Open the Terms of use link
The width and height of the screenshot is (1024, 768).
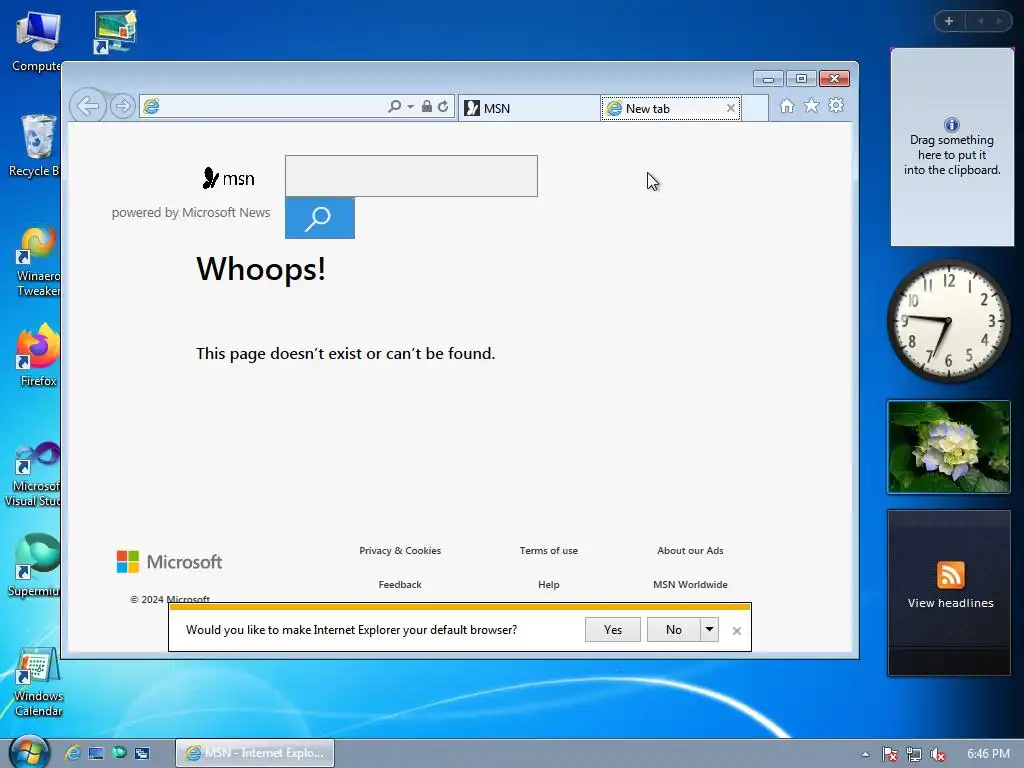[x=549, y=551]
